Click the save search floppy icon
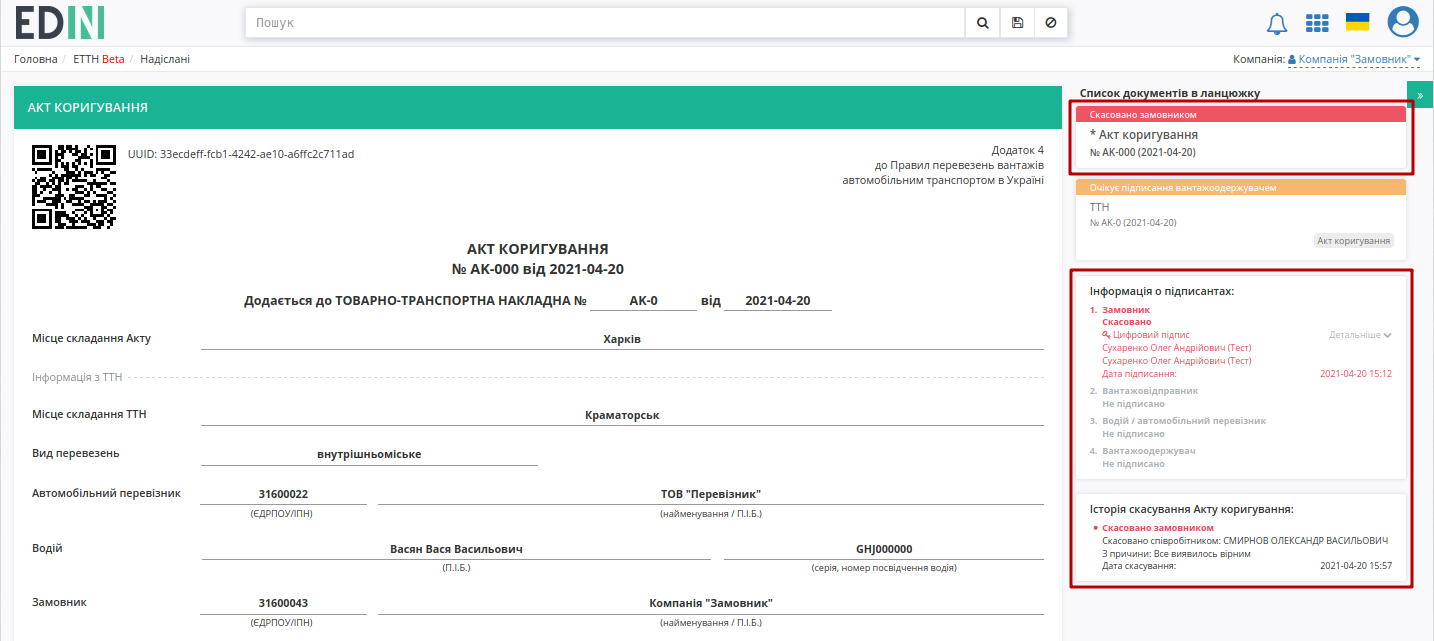Viewport: 1434px width, 641px height. [x=1017, y=22]
